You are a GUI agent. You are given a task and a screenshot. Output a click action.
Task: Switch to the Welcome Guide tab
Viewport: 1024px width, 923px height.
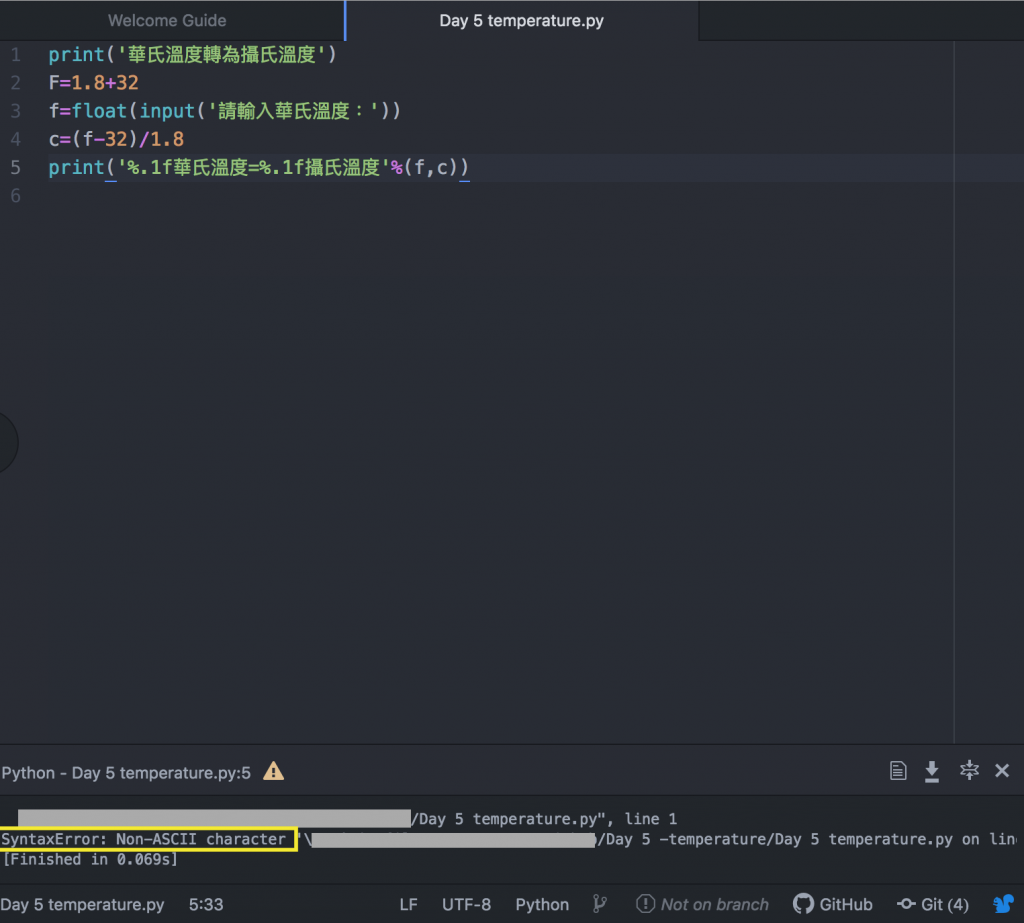167,20
